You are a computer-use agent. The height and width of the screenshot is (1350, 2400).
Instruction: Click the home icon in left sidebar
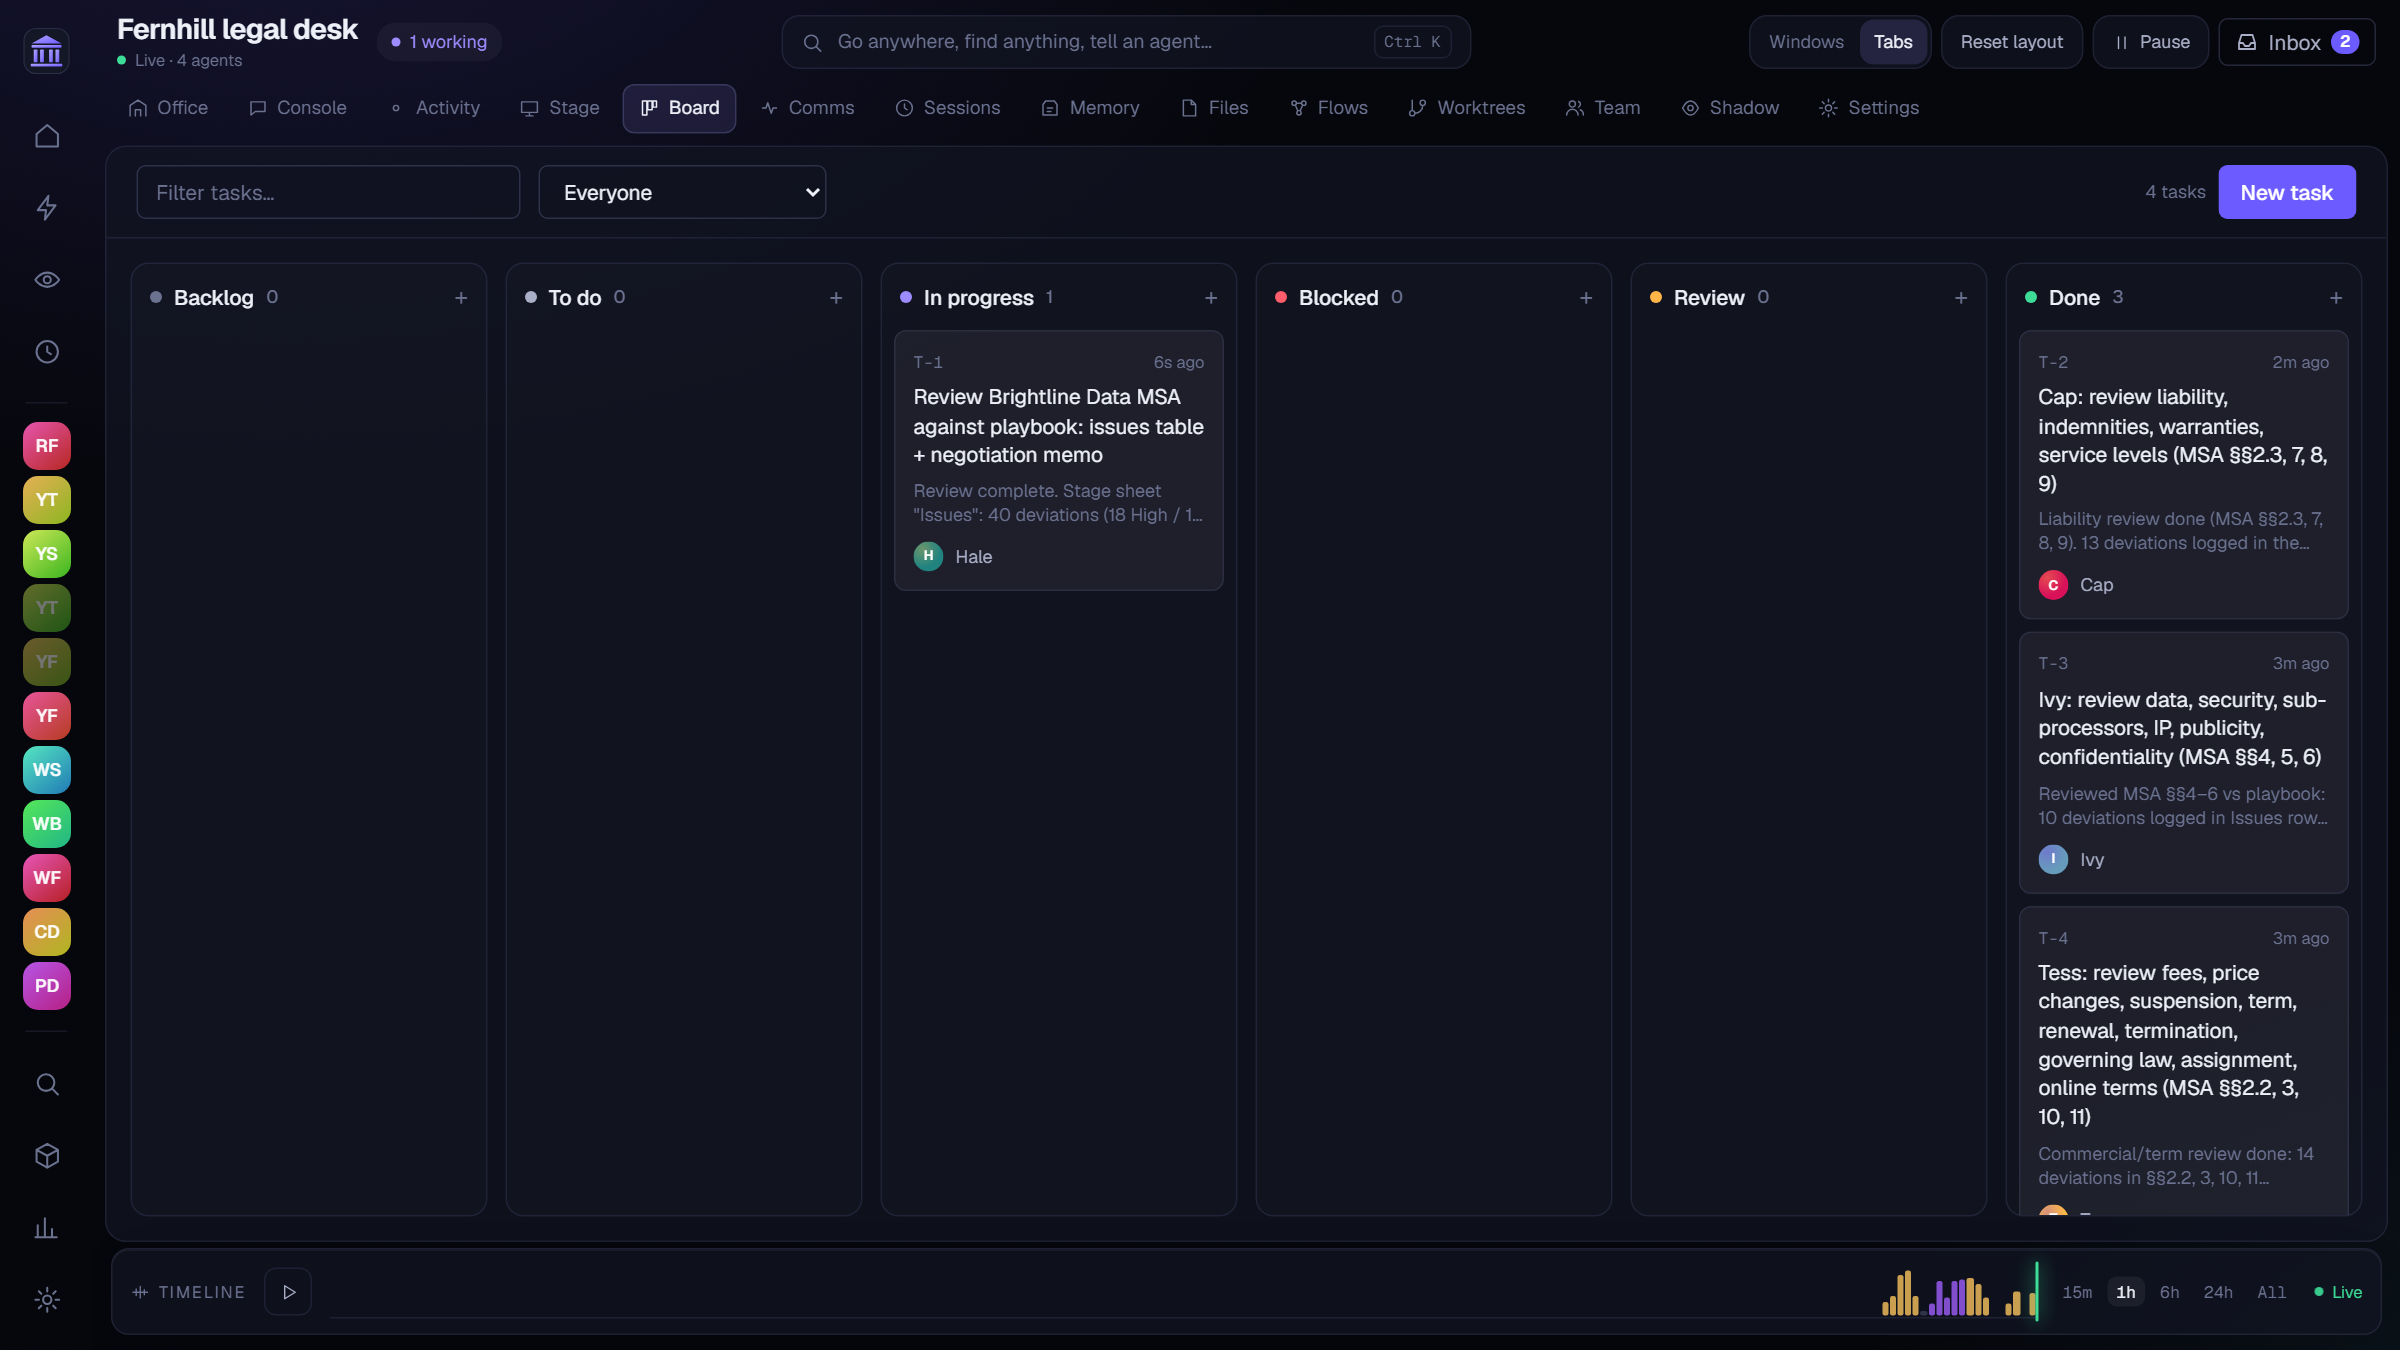(x=47, y=136)
